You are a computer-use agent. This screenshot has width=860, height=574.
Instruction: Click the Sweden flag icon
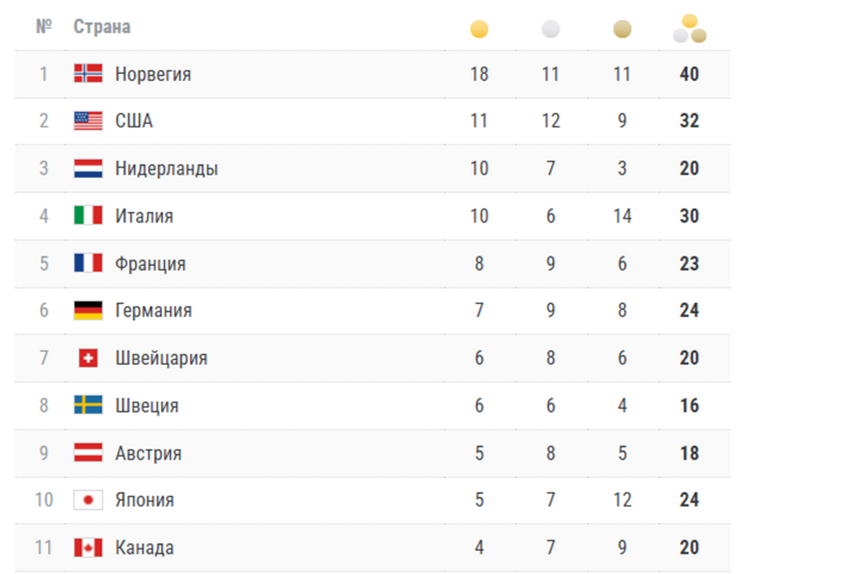[x=88, y=405]
